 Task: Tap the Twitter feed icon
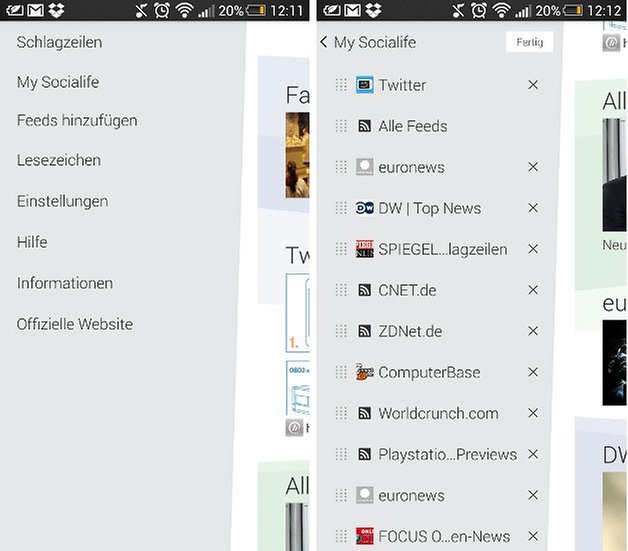coord(364,85)
